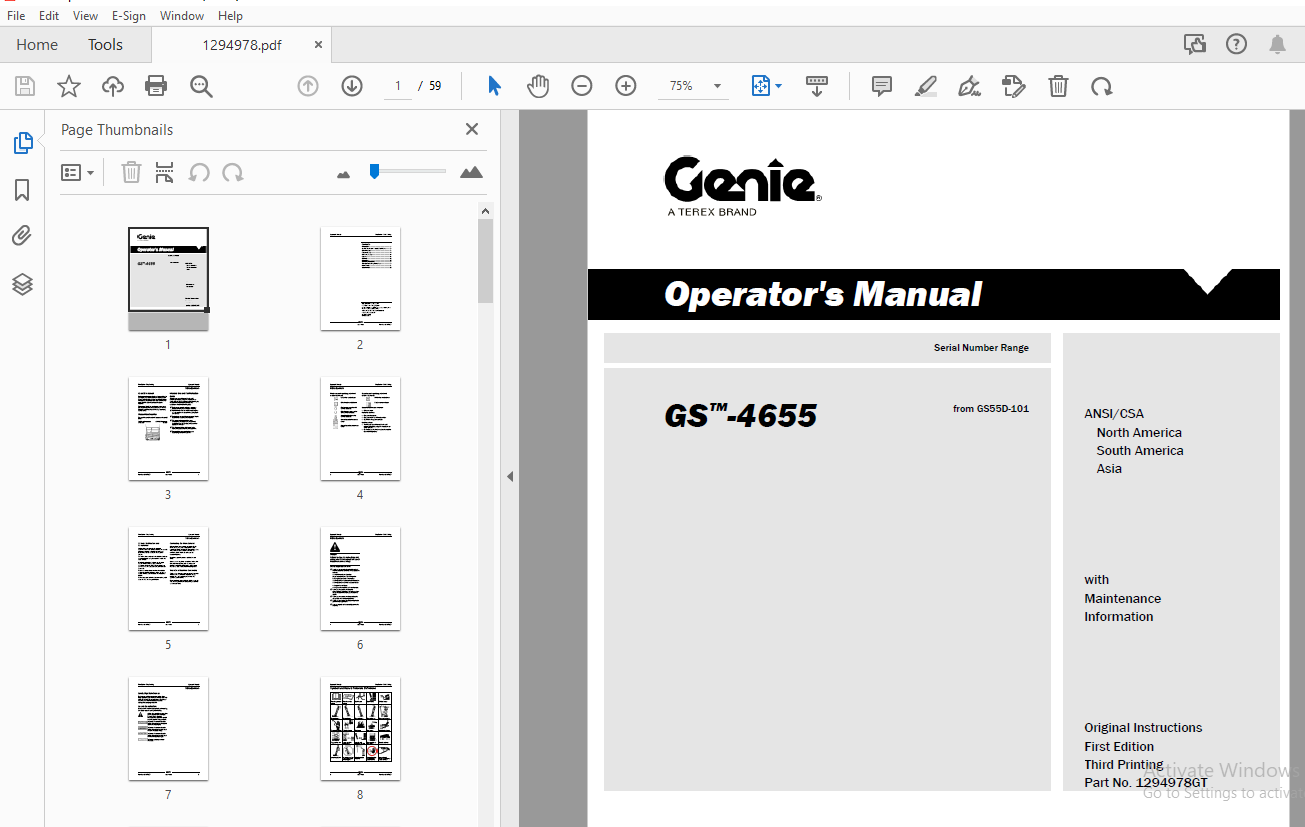Screen dimensions: 1305x827
Task: Select page 6 thumbnail
Action: pos(360,579)
